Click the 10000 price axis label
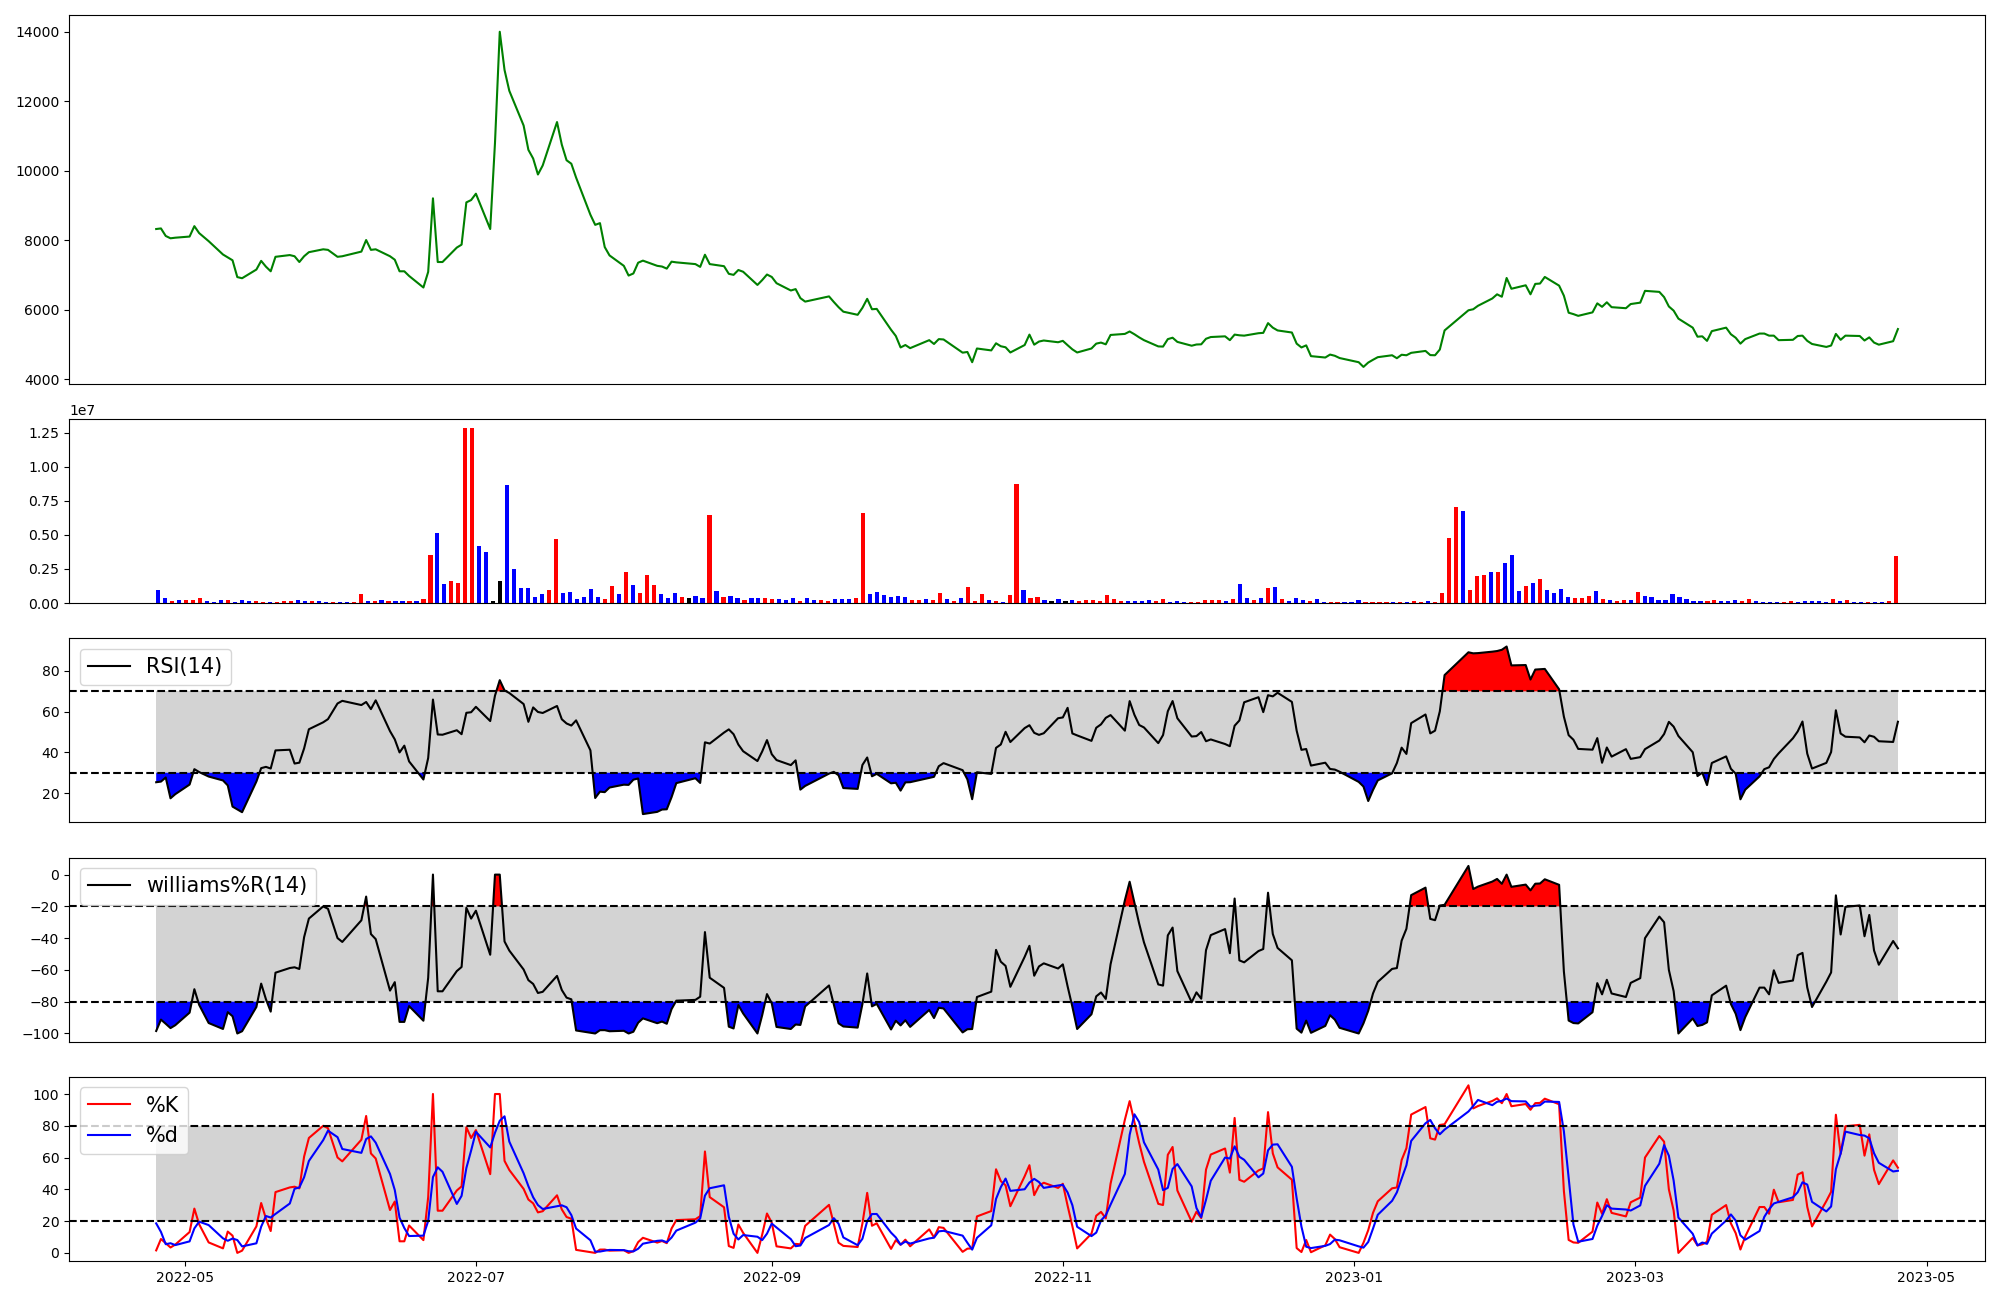 pyautogui.click(x=37, y=171)
